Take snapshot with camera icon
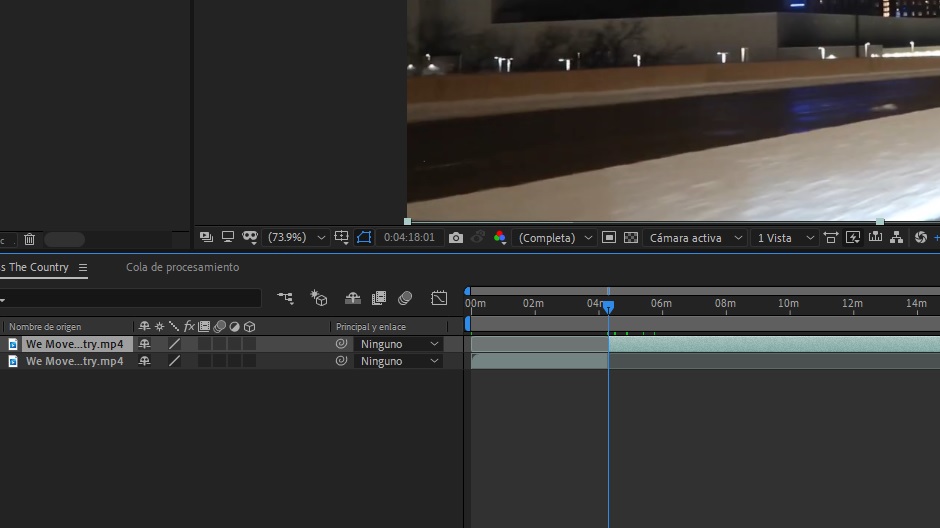The image size is (940, 528). pos(456,238)
